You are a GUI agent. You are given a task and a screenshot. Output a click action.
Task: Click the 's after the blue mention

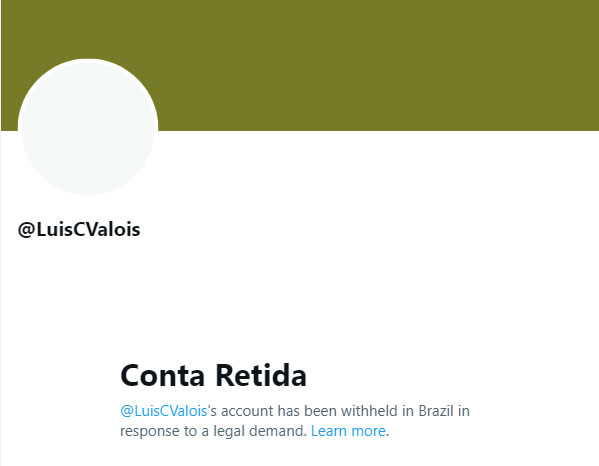(x=212, y=411)
